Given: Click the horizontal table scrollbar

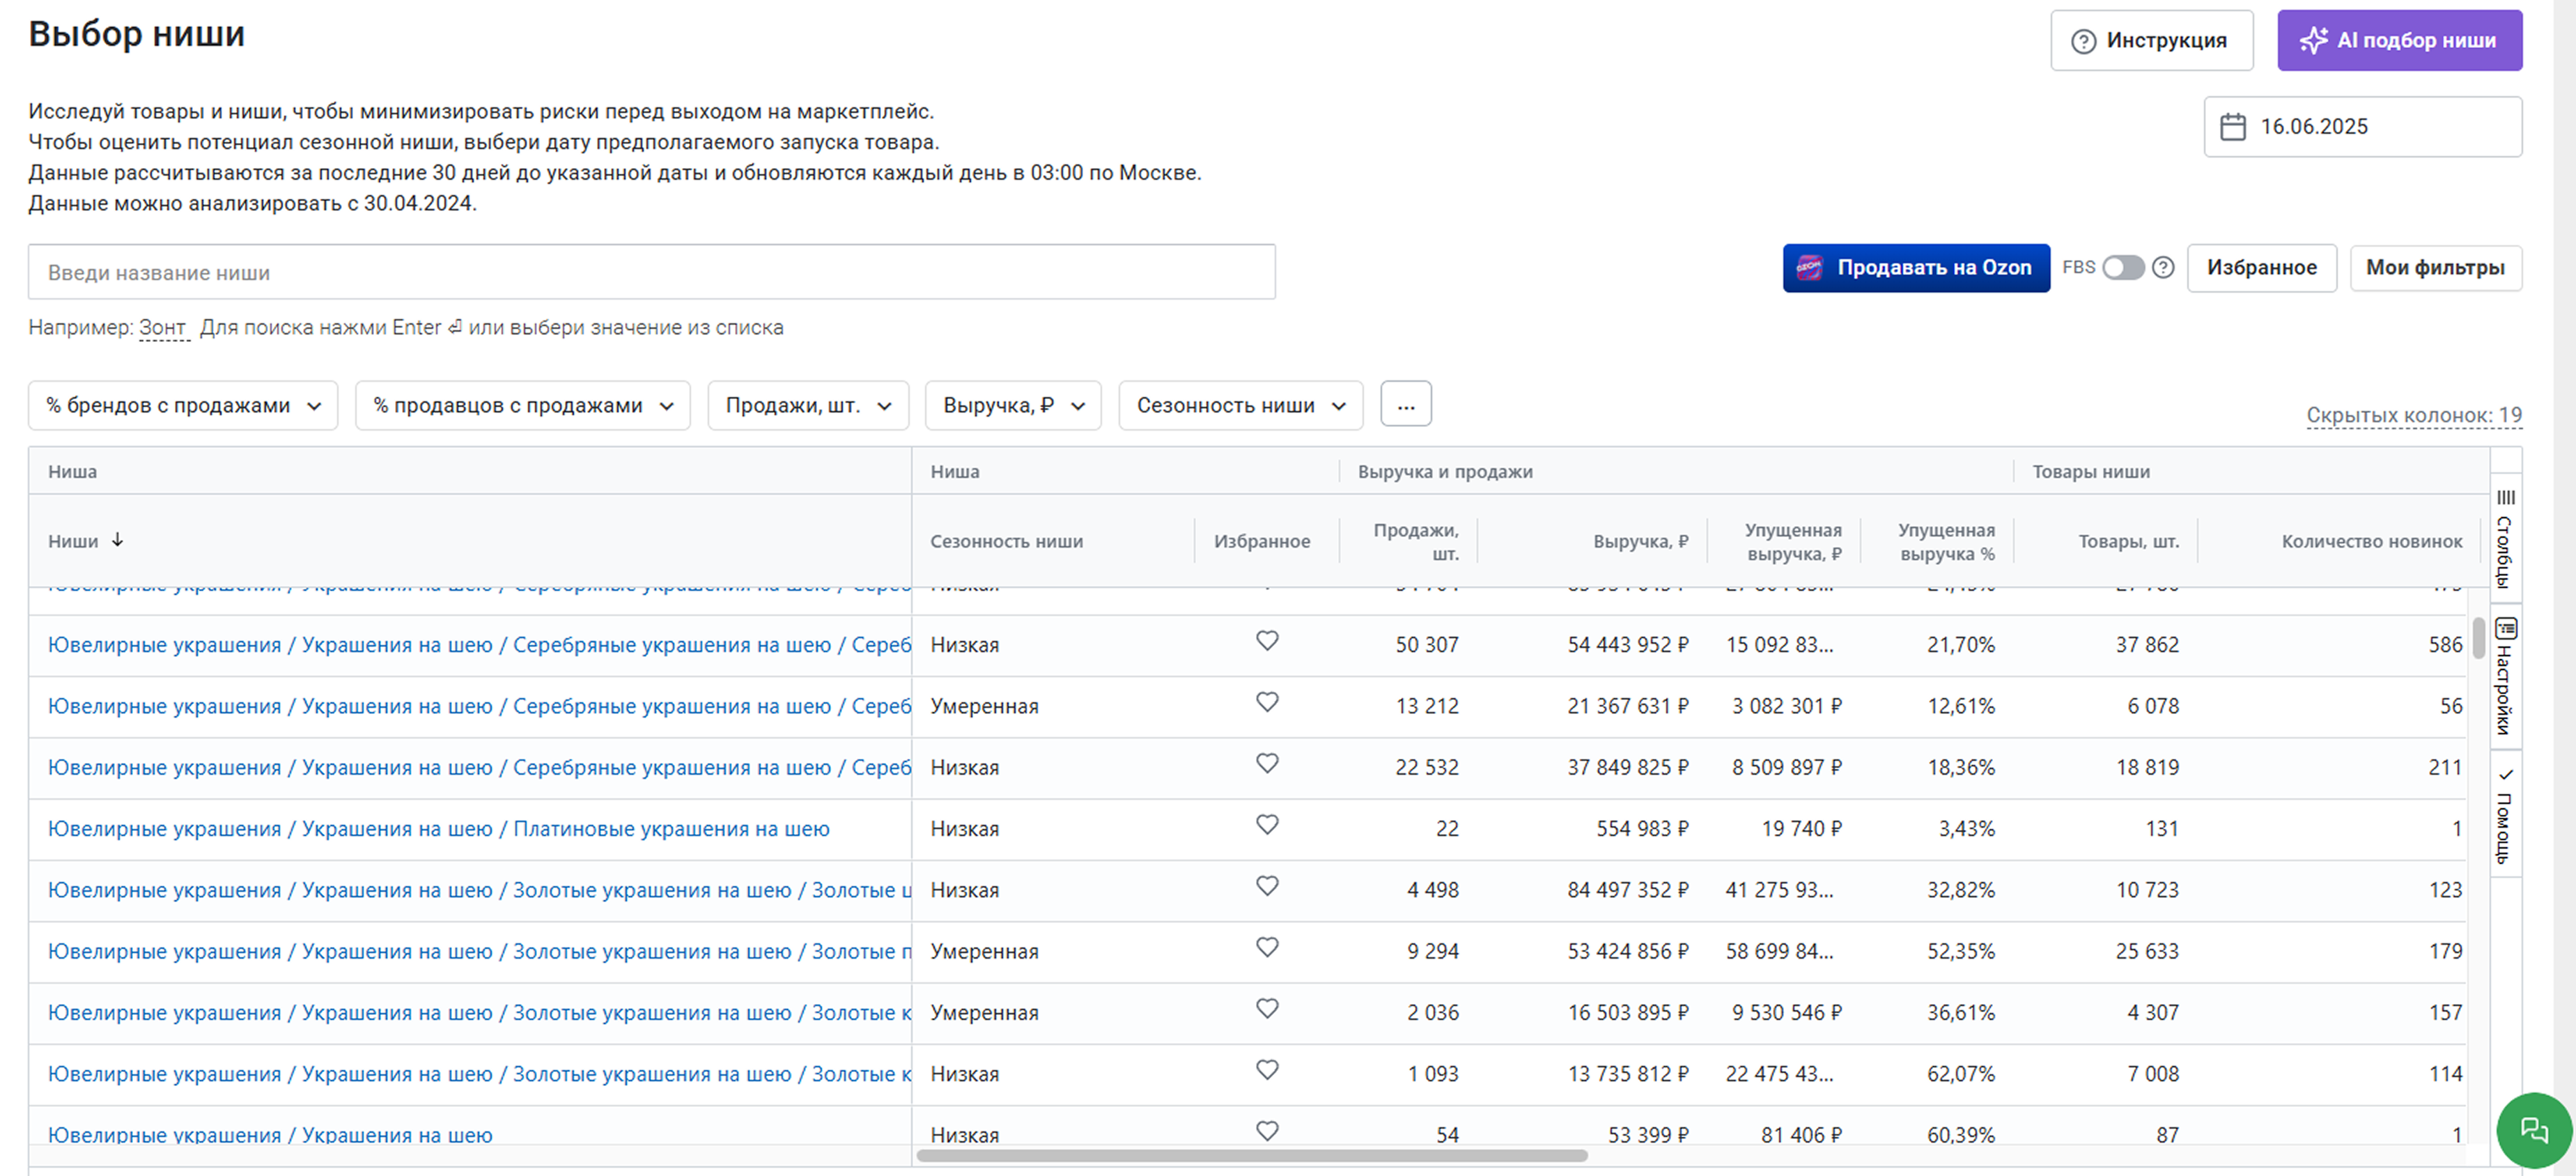Looking at the screenshot, I should (1252, 1156).
